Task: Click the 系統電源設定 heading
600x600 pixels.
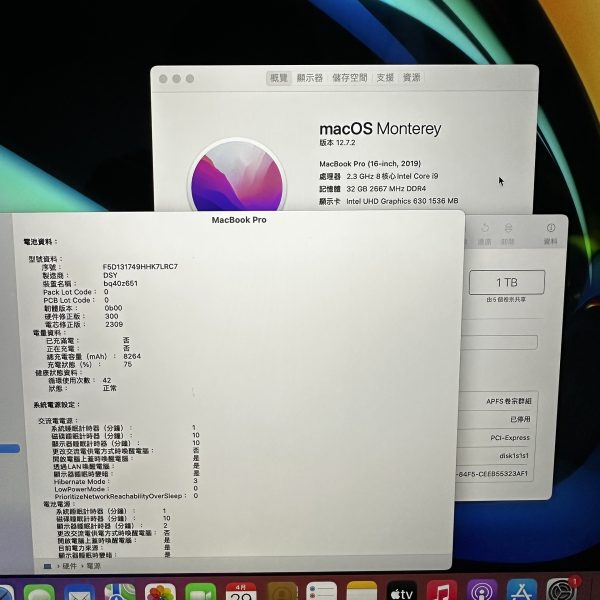Action: click(57, 405)
